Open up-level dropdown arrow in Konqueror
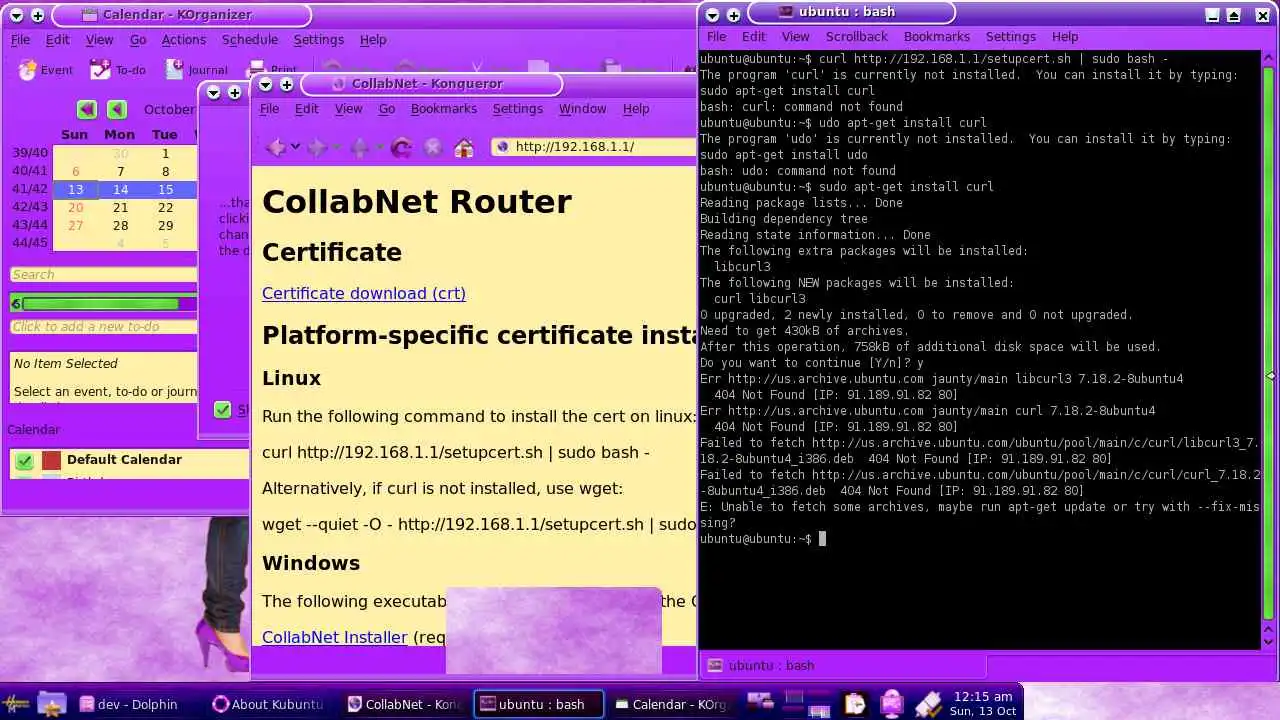The height and width of the screenshot is (720, 1280). pos(377,148)
